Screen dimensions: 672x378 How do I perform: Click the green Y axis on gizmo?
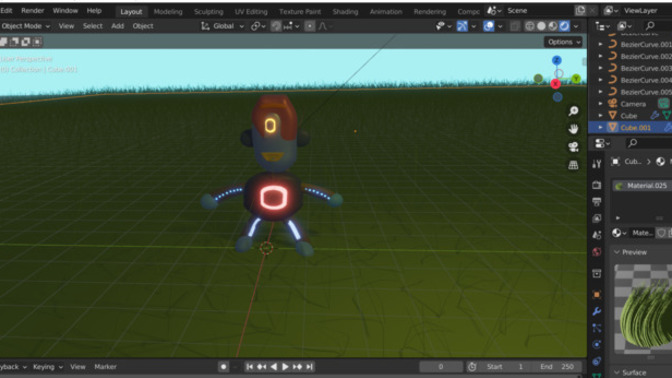click(576, 78)
